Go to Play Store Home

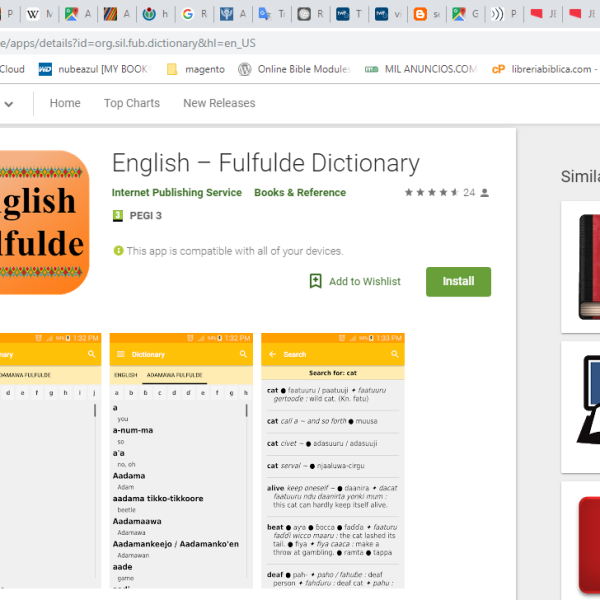click(65, 103)
